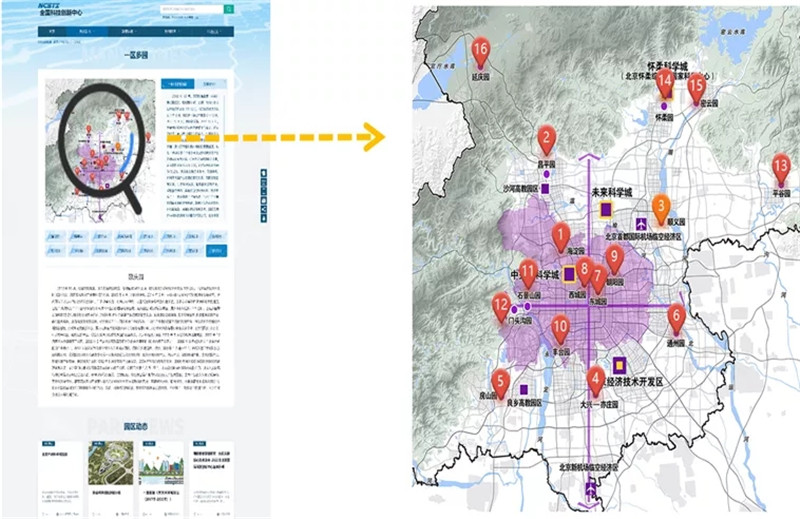
Task: Select the highlighted blue tab above the text panel
Action: click(178, 84)
